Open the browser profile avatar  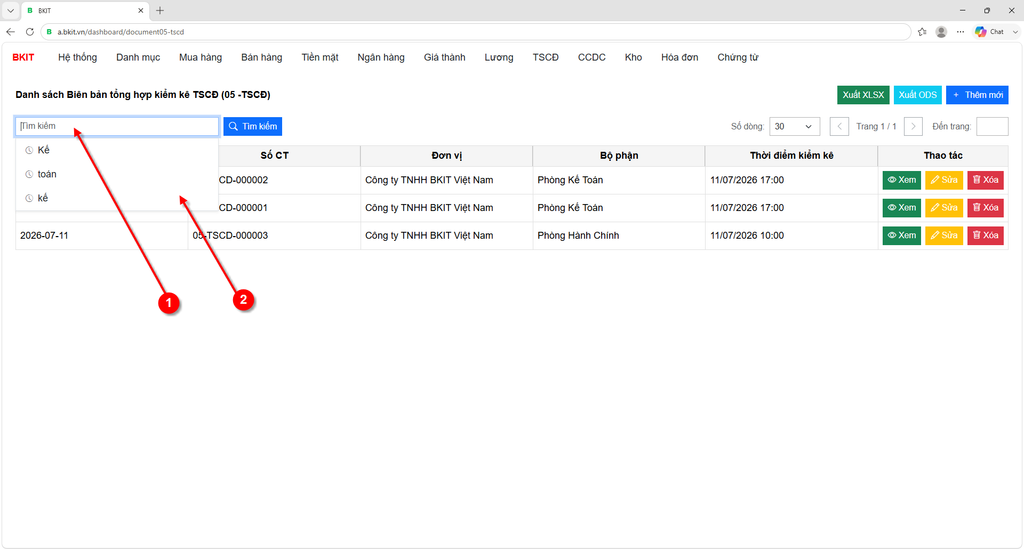941,31
